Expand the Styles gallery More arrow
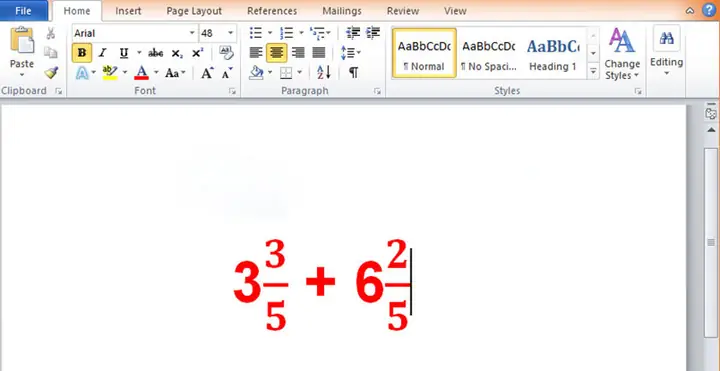 tap(593, 71)
